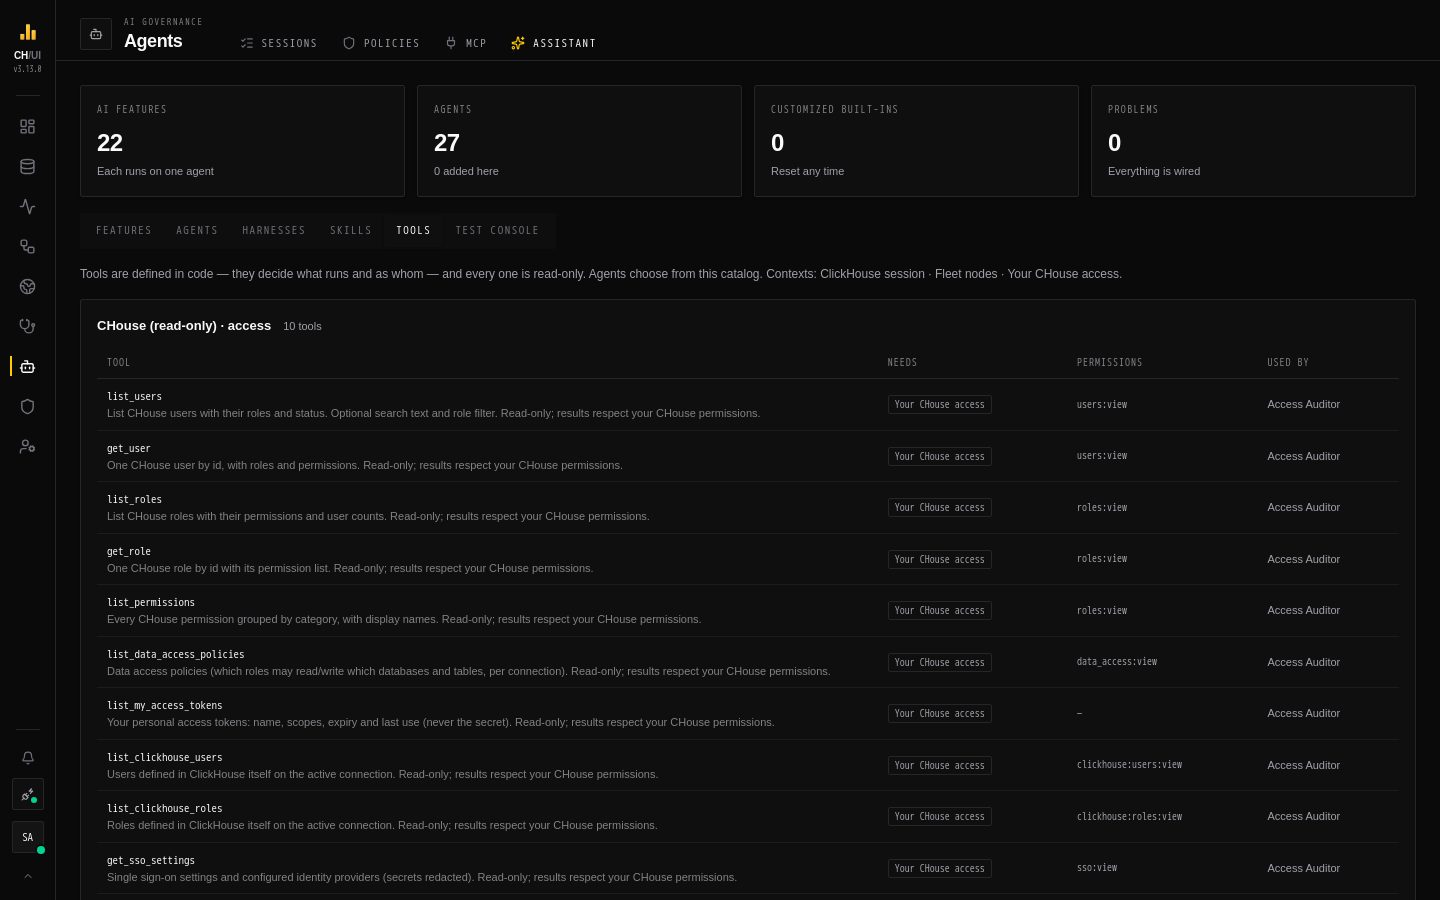Click the get_role tool name
This screenshot has width=1440, height=900.
click(x=129, y=552)
